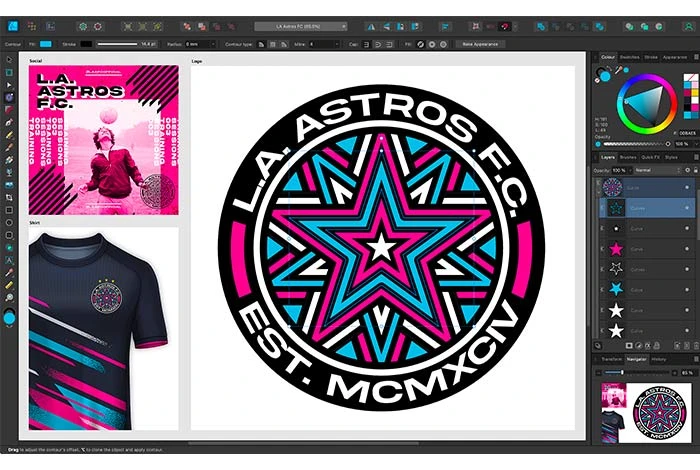
Task: Switch to the Brushes tab
Action: (628, 157)
